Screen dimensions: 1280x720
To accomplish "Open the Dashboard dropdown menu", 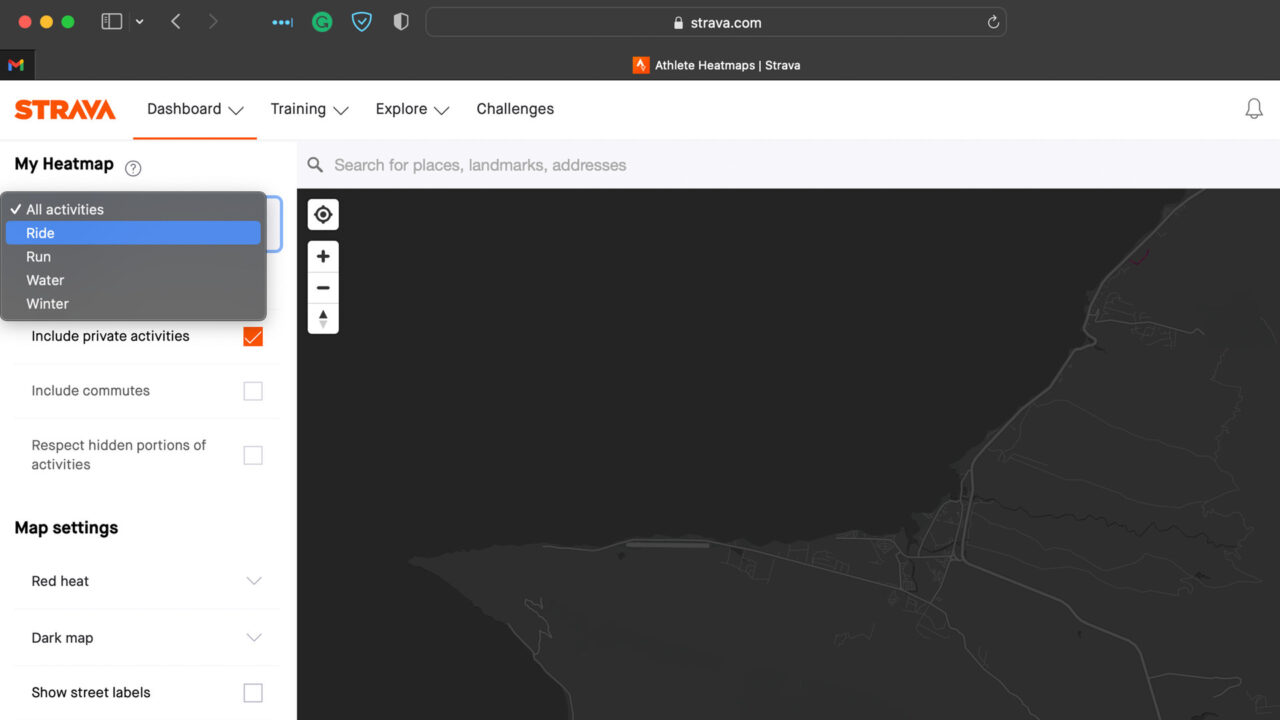I will pos(194,109).
